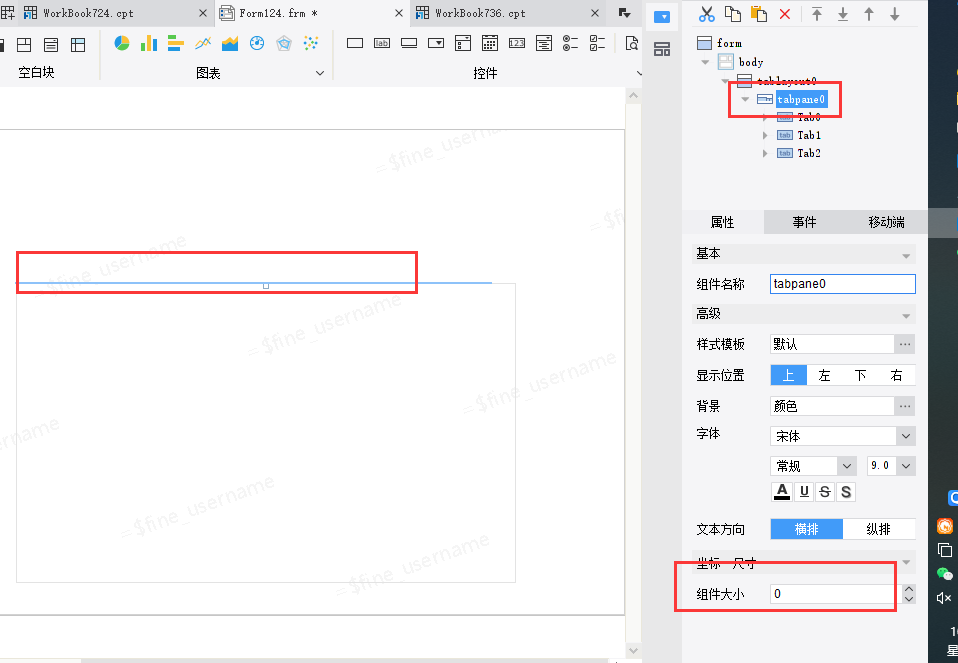Viewport: 958px width, 663px height.
Task: Insert a line chart
Action: pos(203,43)
